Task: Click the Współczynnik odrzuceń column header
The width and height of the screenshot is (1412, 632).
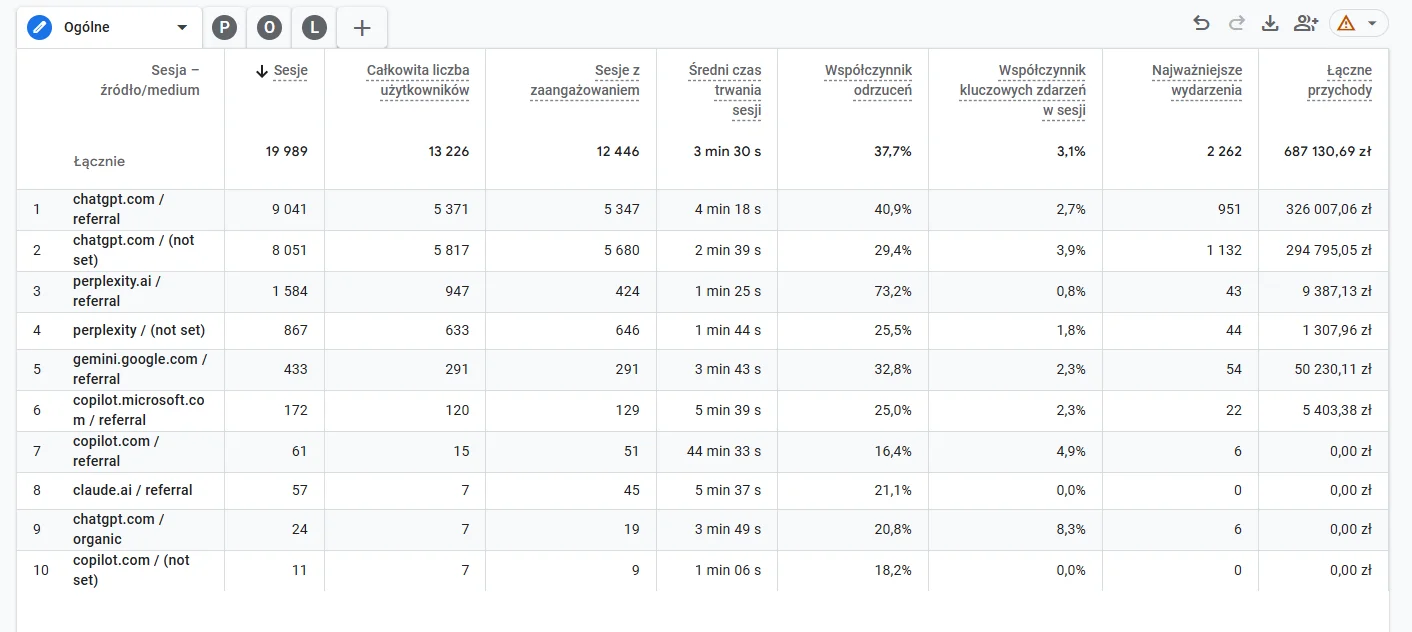Action: point(868,80)
